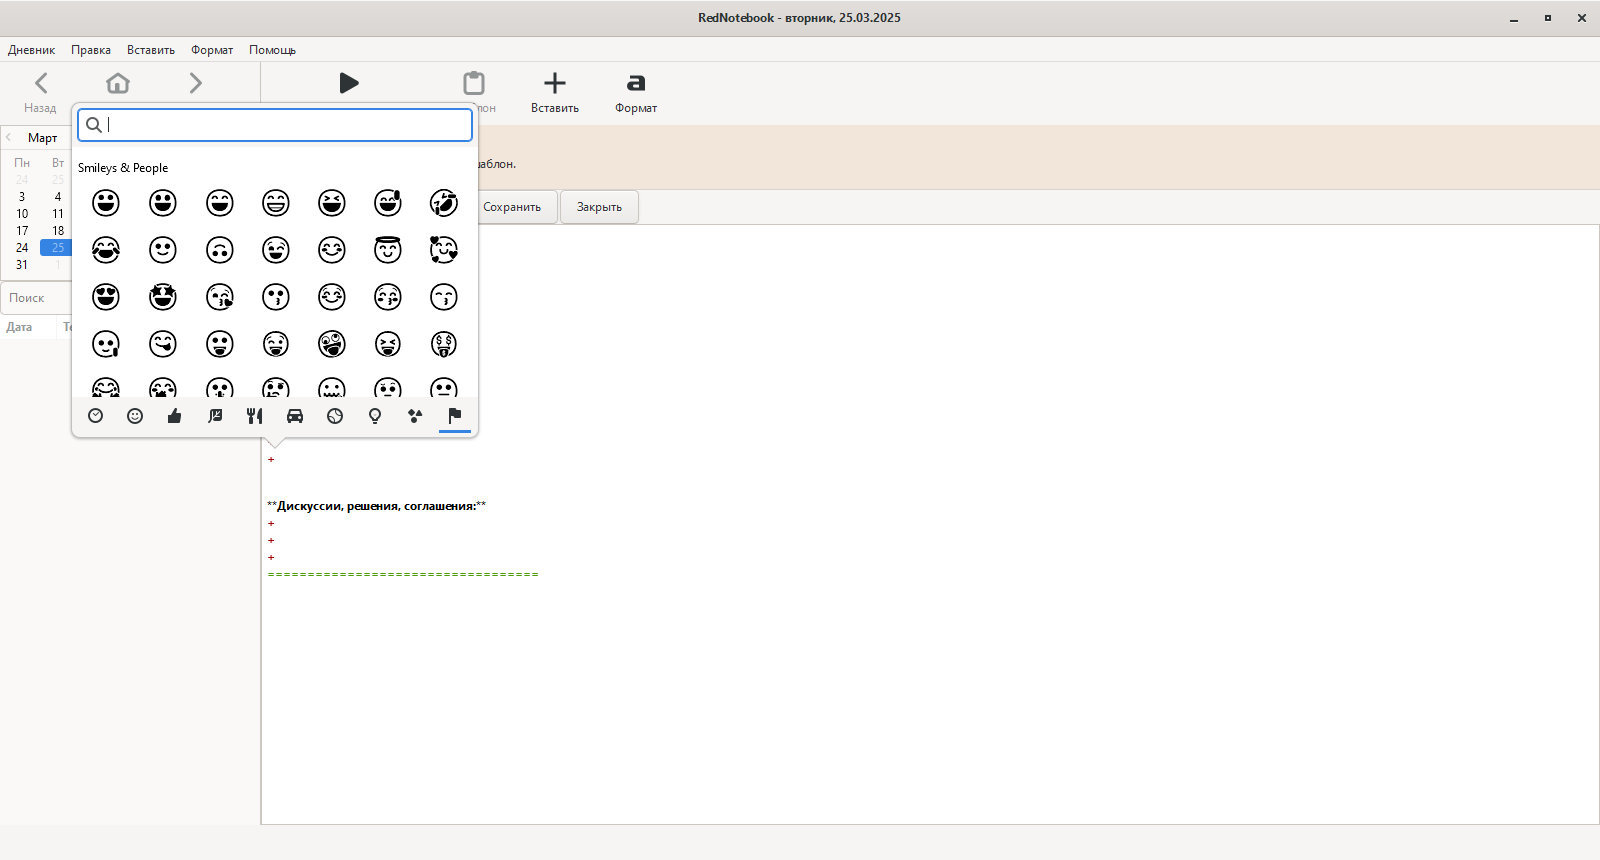This screenshot has width=1600, height=860.
Task: Select the Travel & Places car icon
Action: pos(295,416)
